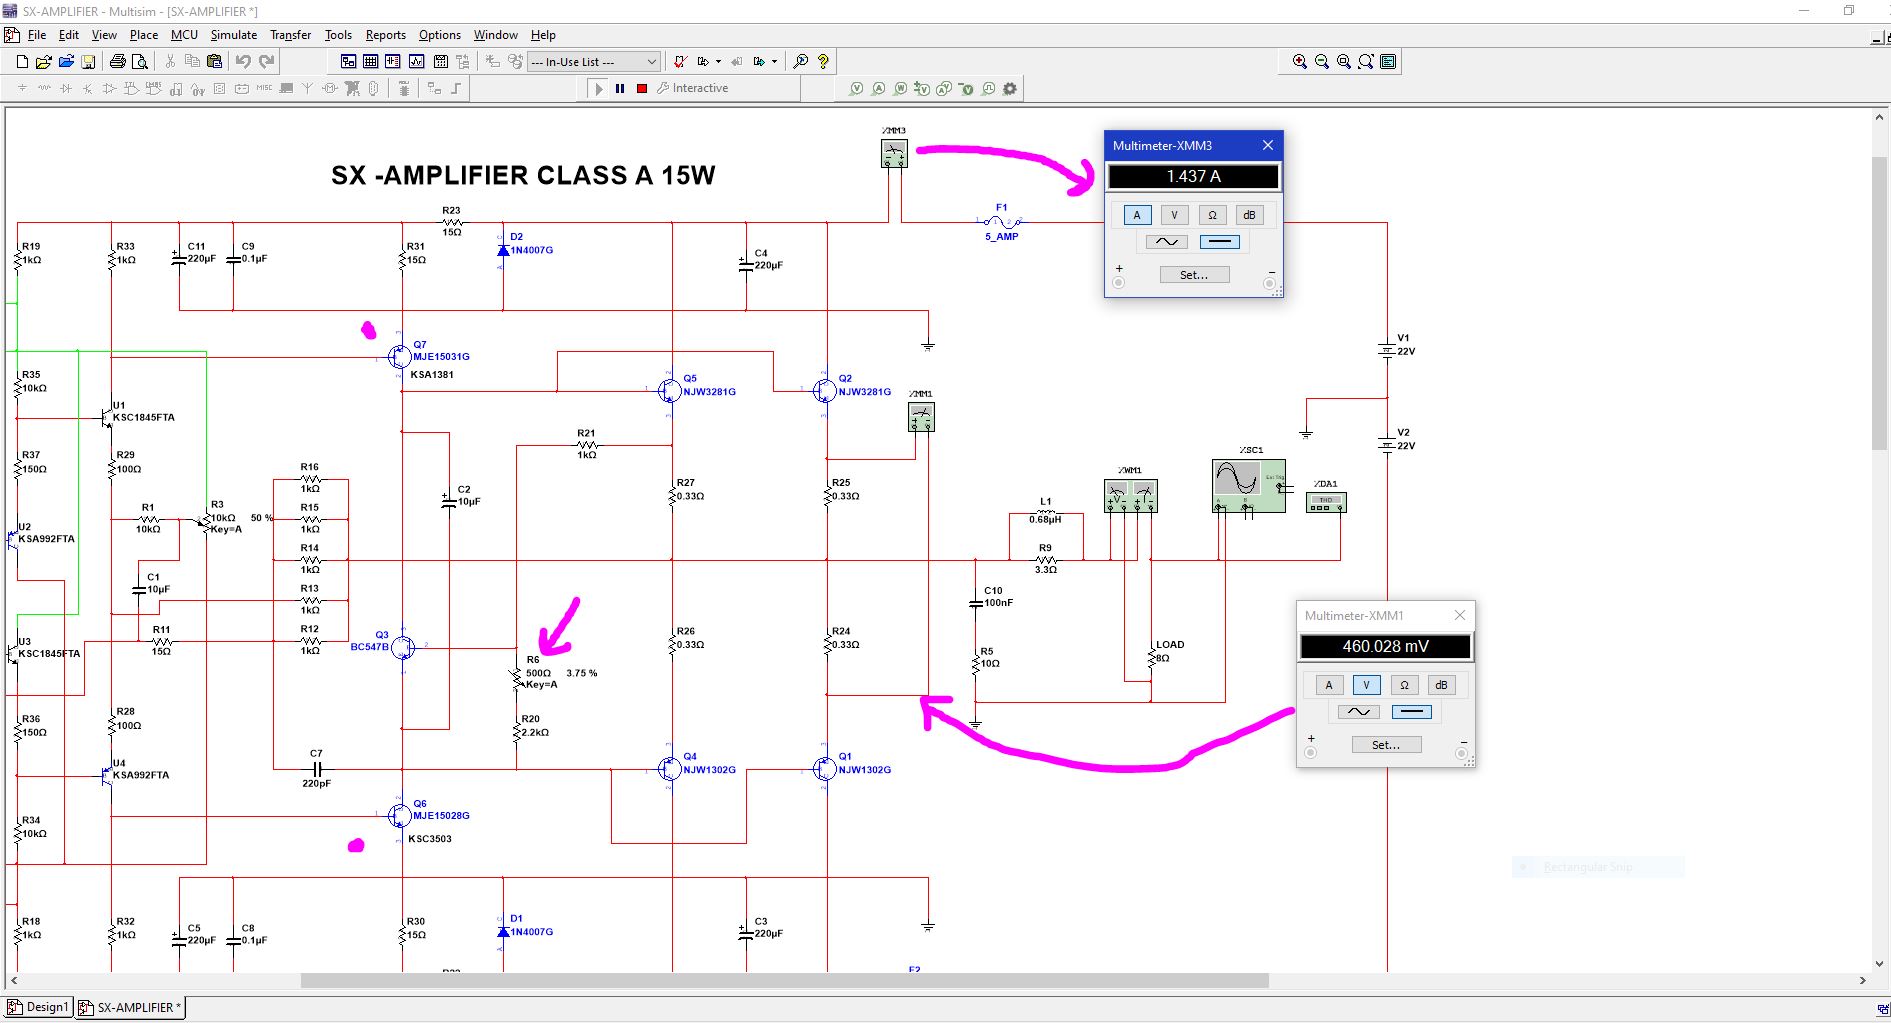
Task: Open probe settings gear
Action: (1010, 89)
